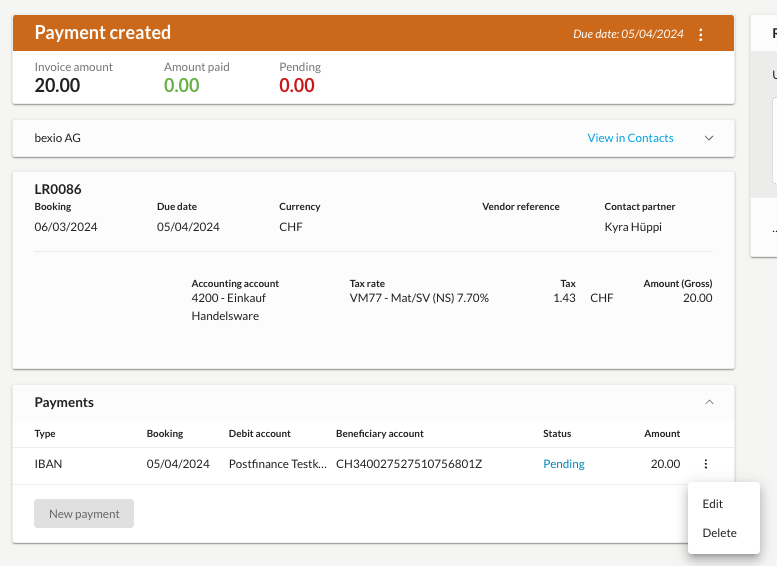Click the payment amount 20.00 in Payments row

pyautogui.click(x=666, y=464)
